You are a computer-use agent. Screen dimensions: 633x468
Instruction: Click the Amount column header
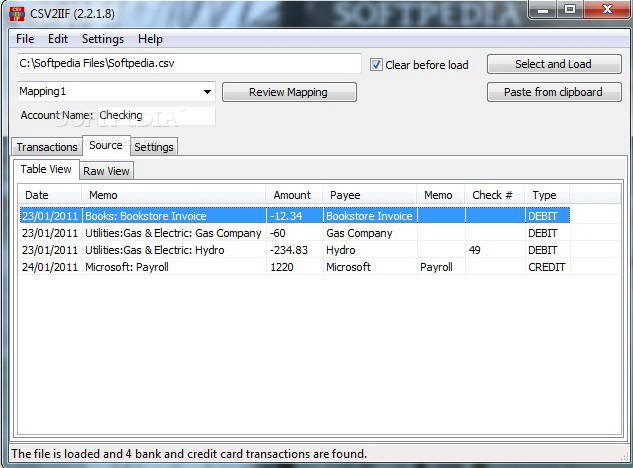coord(294,195)
